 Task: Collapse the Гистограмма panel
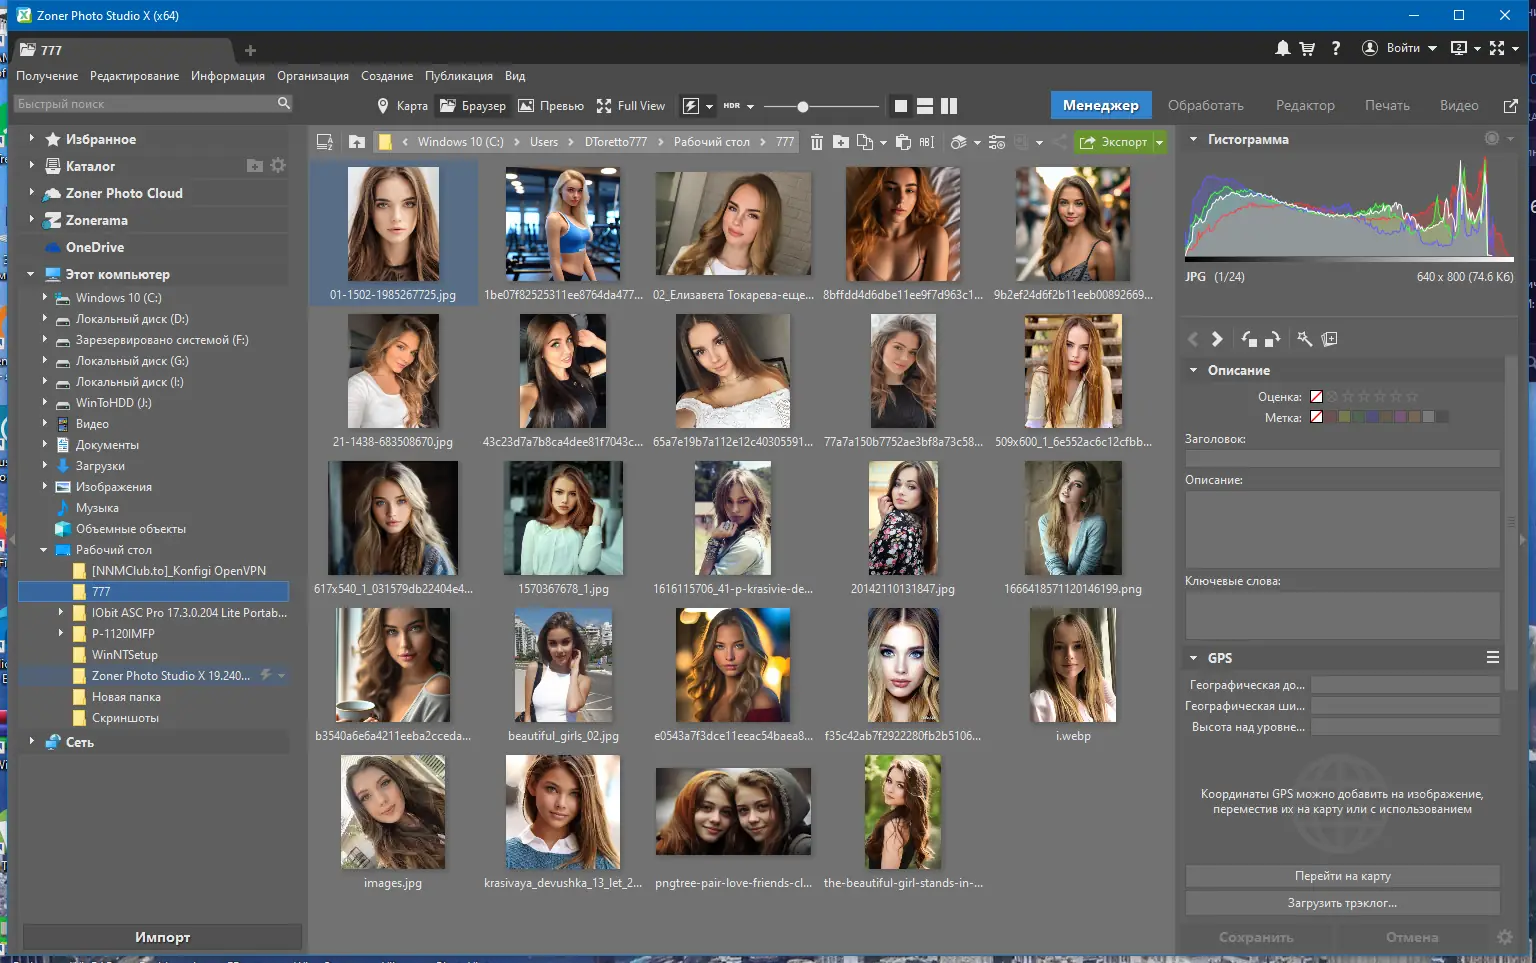click(1193, 140)
